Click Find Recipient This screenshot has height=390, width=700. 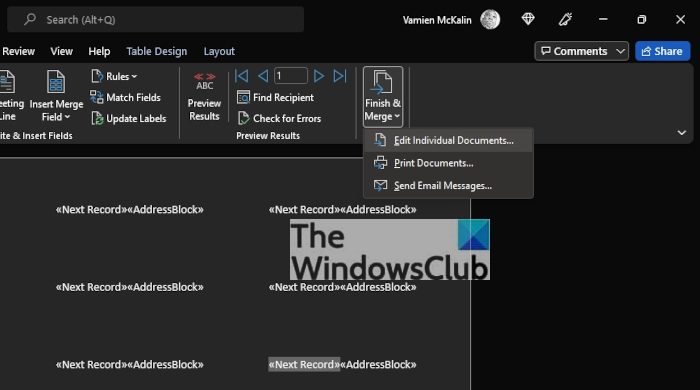click(275, 97)
